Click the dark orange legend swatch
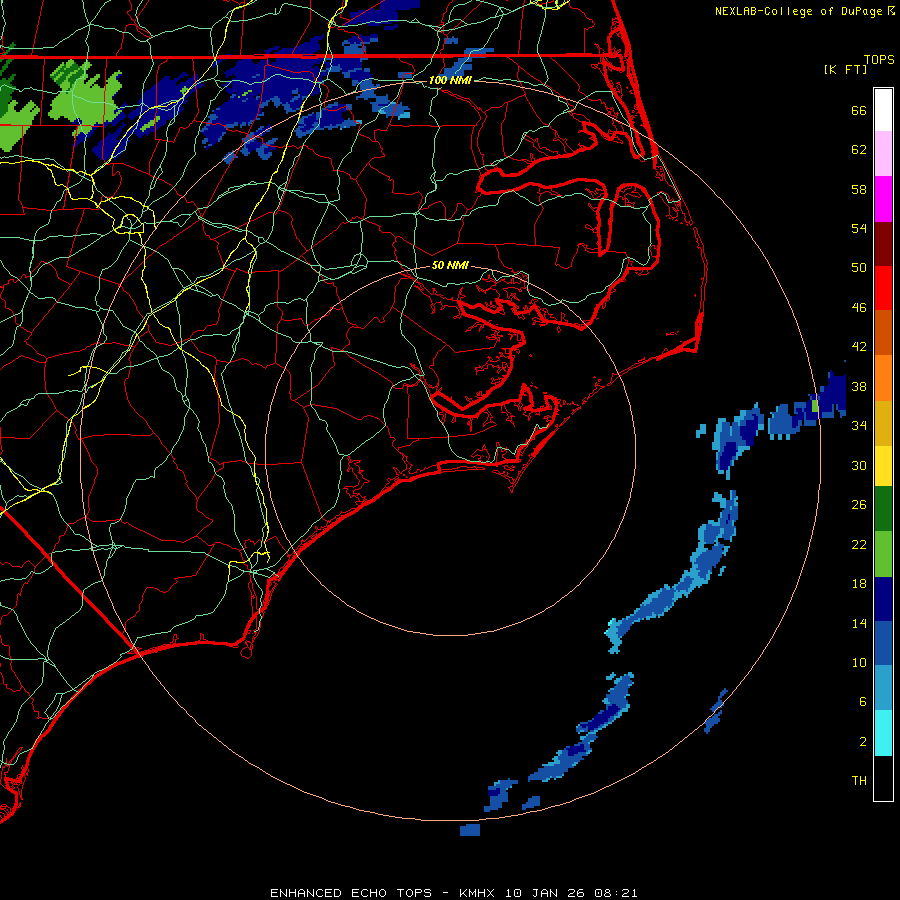Screen dimensions: 900x900 (883, 332)
